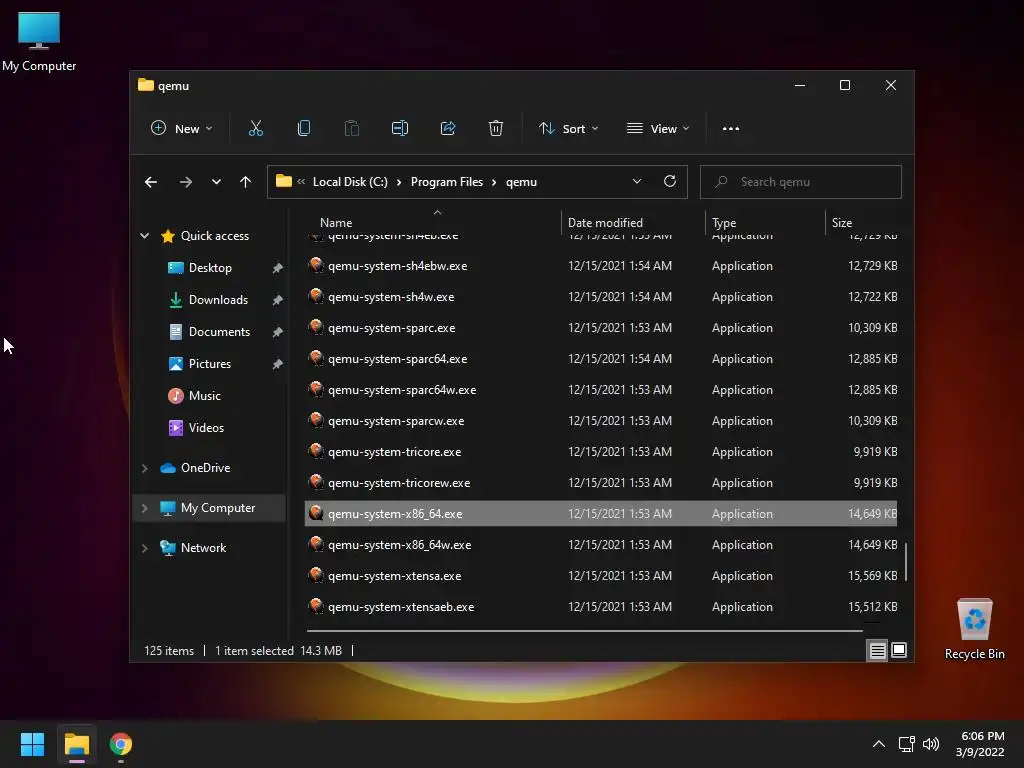This screenshot has width=1024, height=768.
Task: Expand OneDrive in navigation pane
Action: point(144,468)
